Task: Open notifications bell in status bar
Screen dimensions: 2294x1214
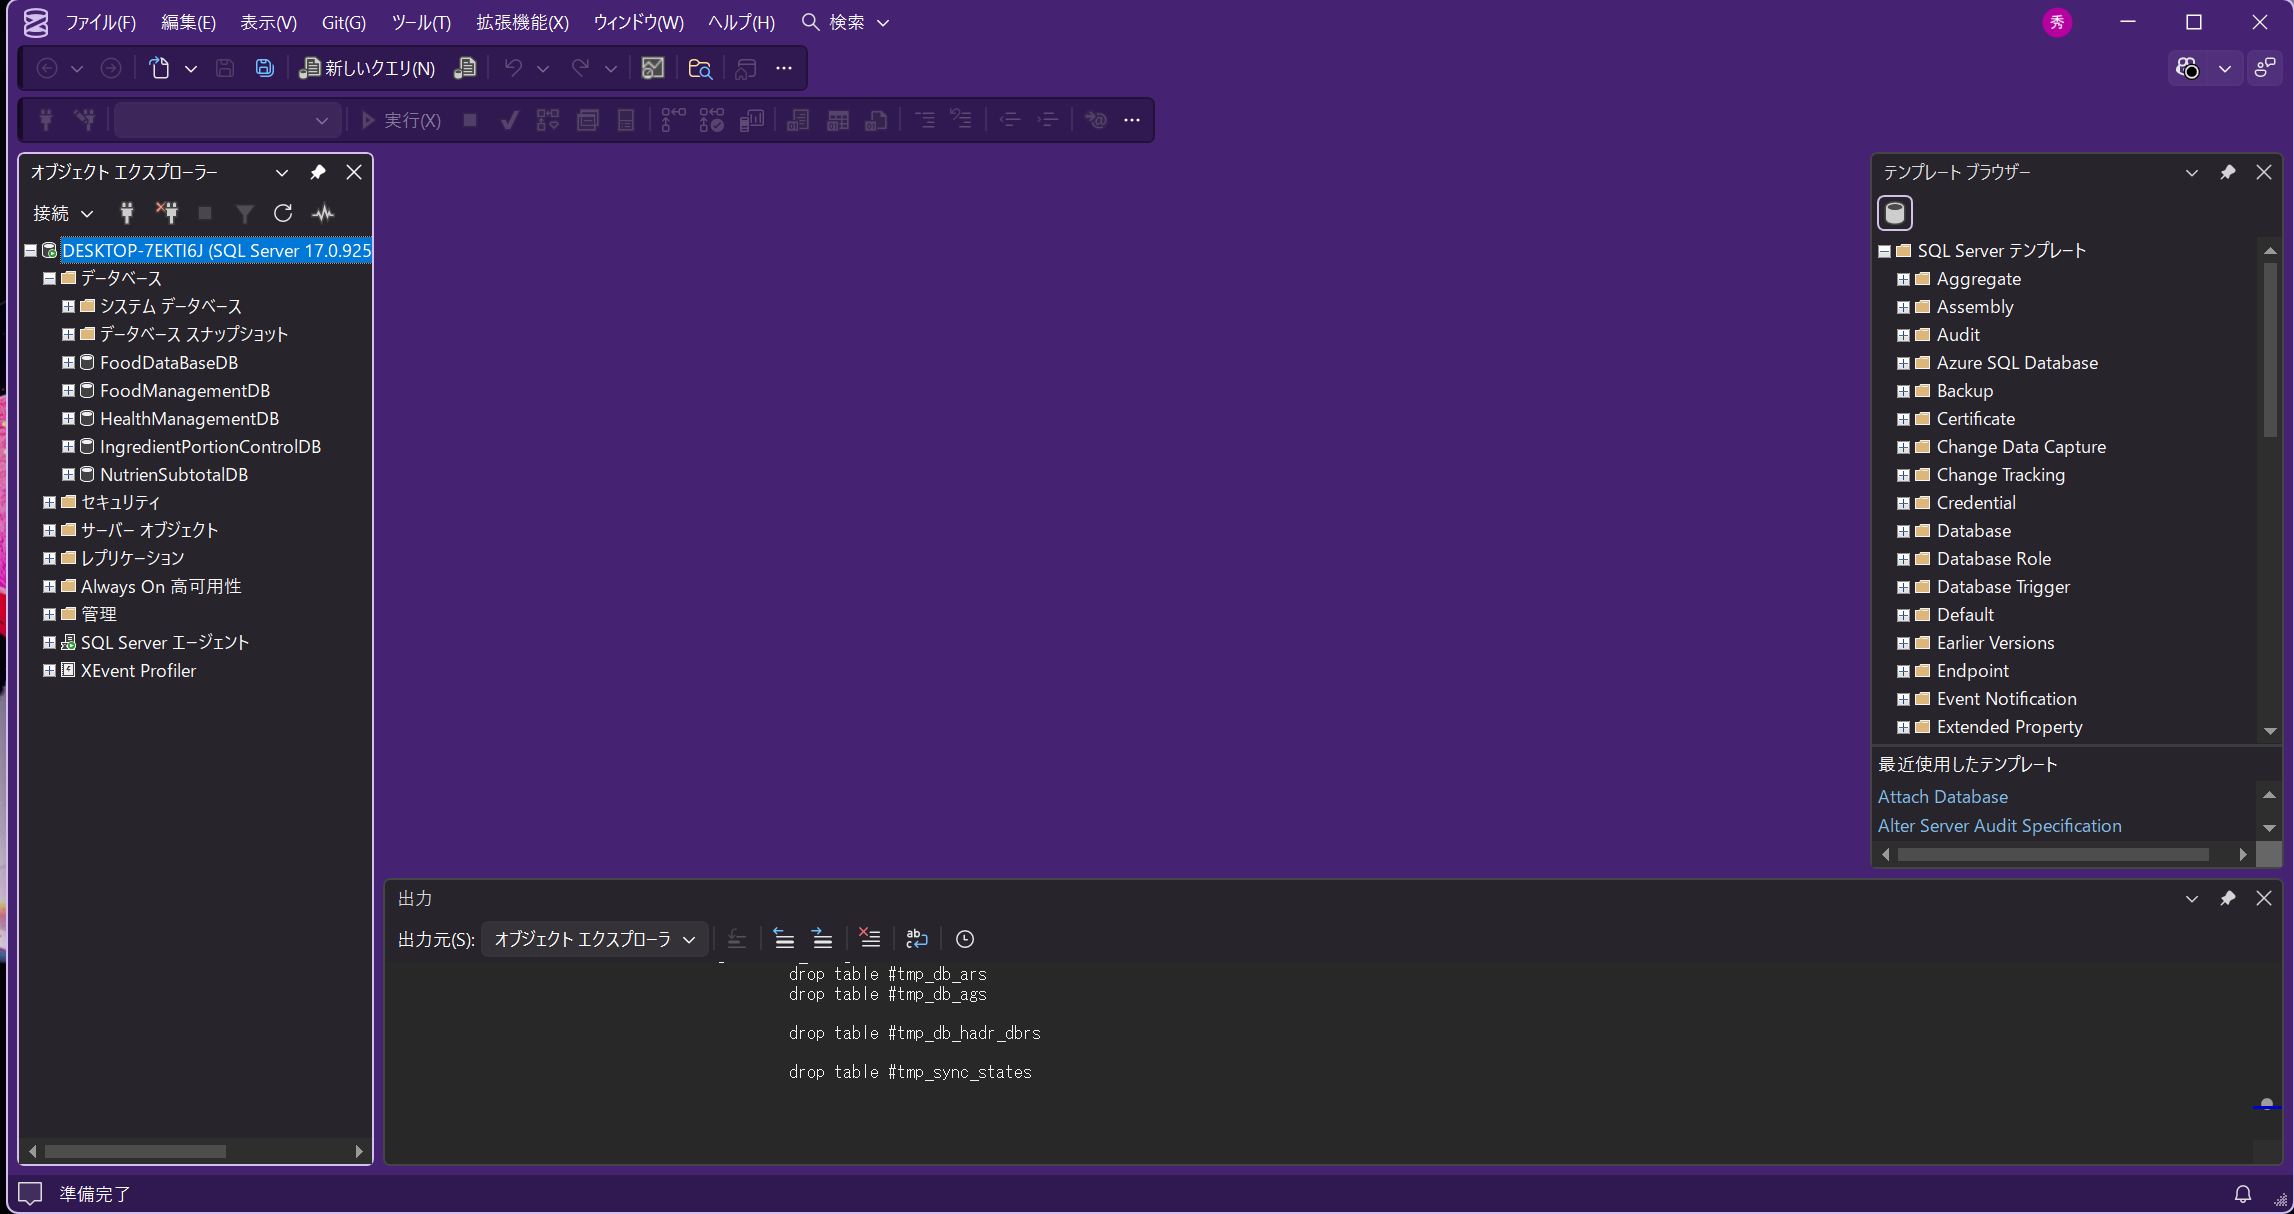Action: click(x=2243, y=1194)
